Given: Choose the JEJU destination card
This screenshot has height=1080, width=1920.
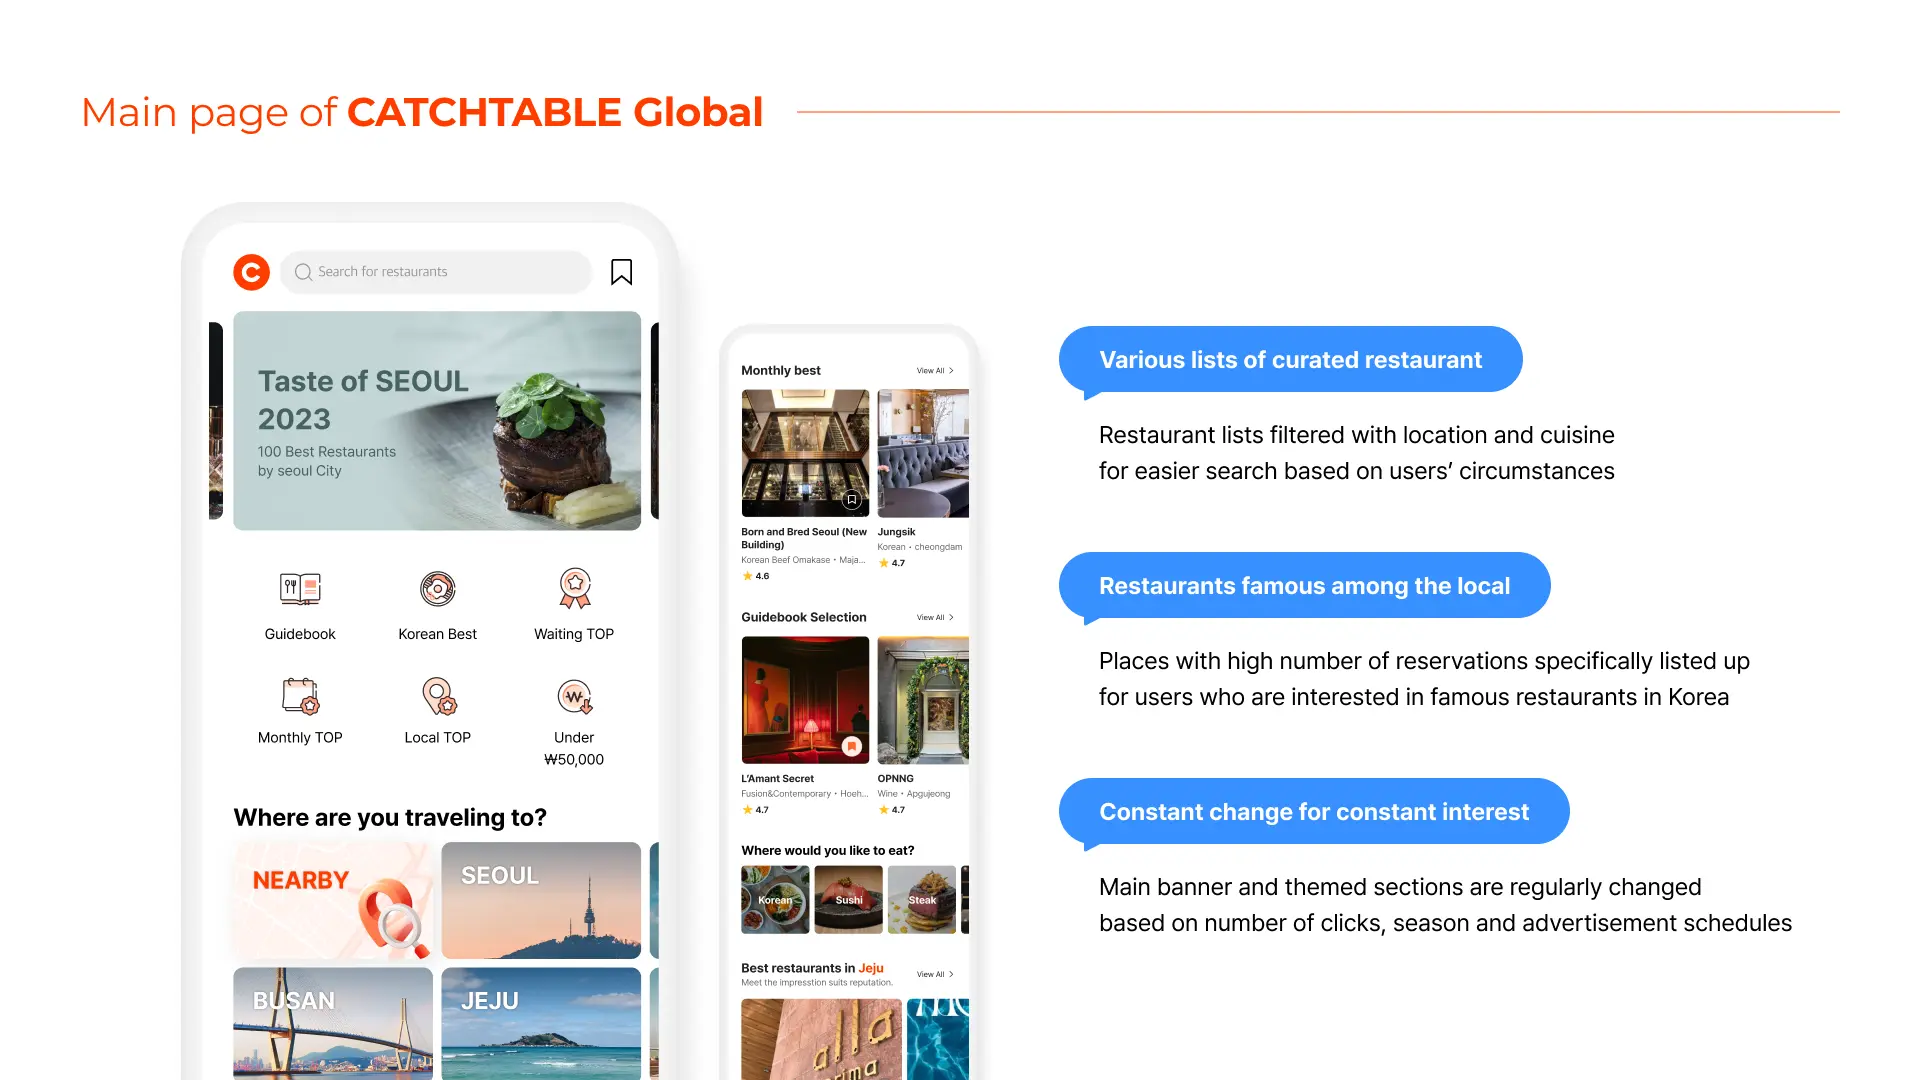Looking at the screenshot, I should click(541, 1023).
